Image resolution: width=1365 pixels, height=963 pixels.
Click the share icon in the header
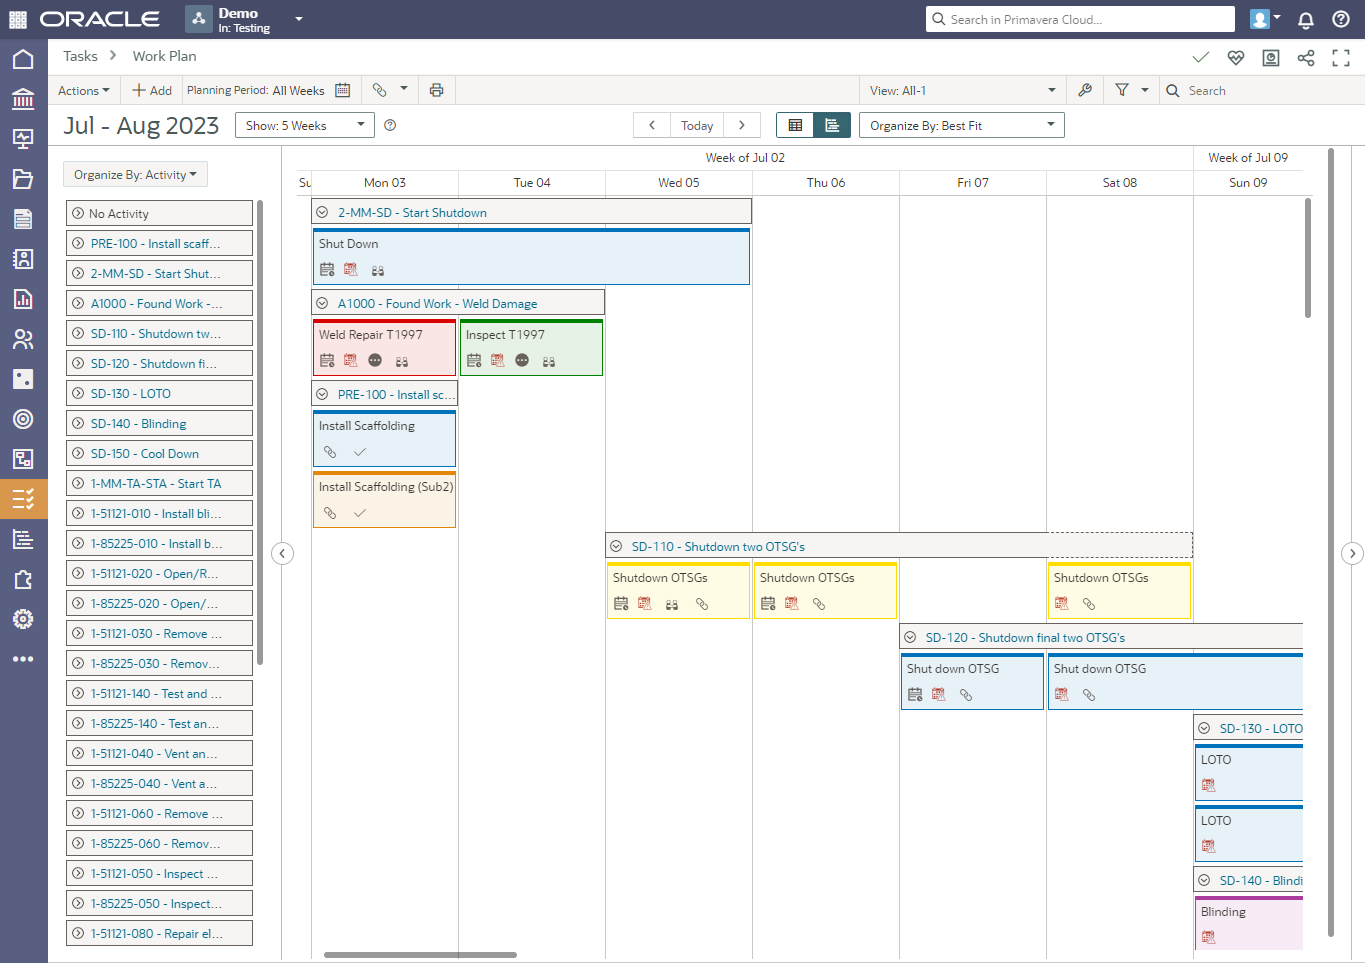tap(1306, 58)
